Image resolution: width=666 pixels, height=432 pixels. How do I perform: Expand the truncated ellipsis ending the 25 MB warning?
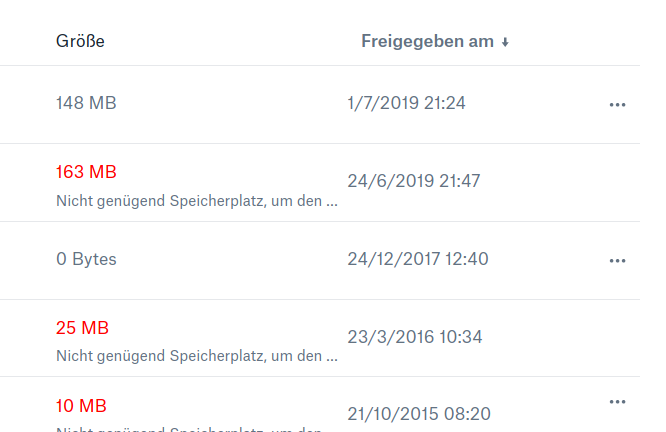tap(333, 356)
